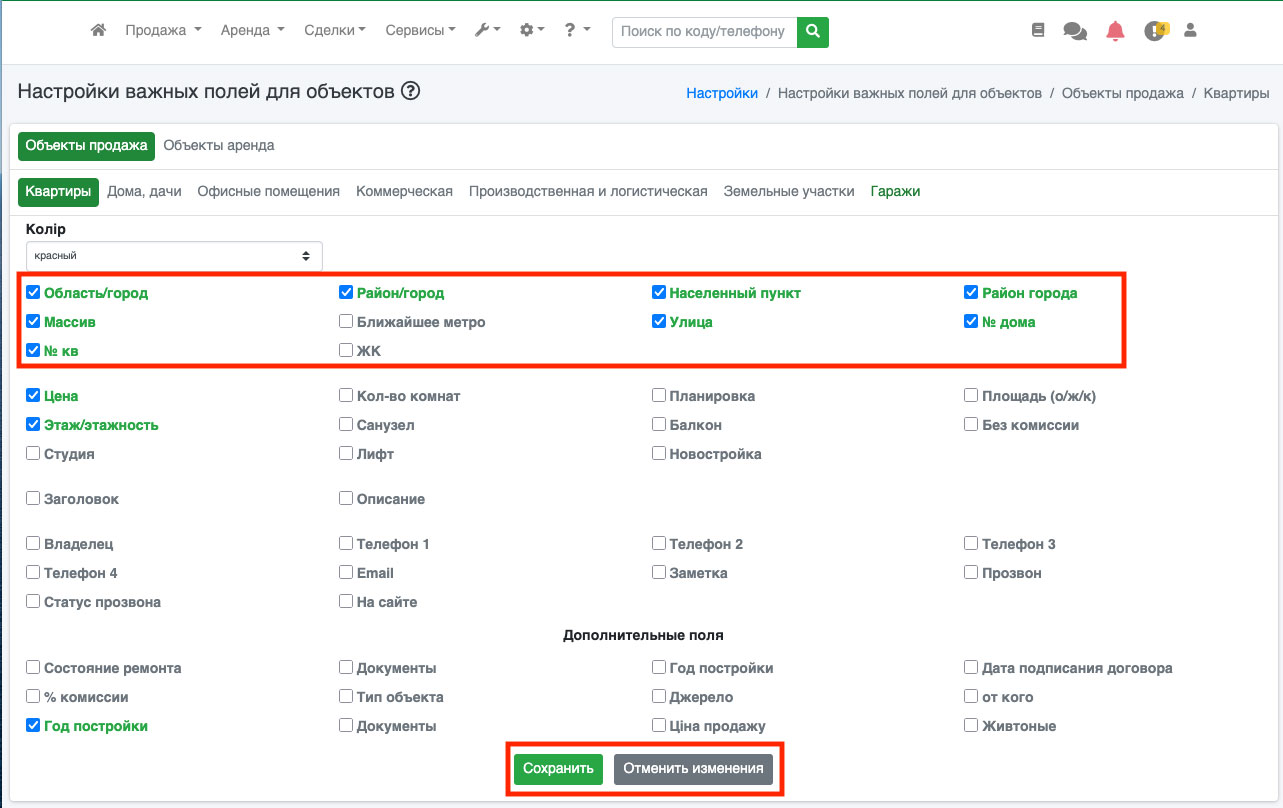The height and width of the screenshot is (808, 1283).
Task: Click the help icon beside page title
Action: pyautogui.click(x=410, y=91)
